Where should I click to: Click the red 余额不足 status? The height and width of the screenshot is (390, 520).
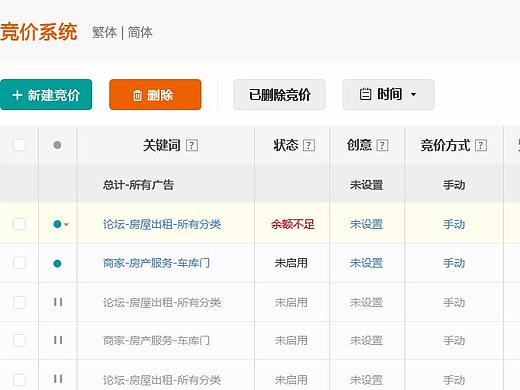coord(293,224)
